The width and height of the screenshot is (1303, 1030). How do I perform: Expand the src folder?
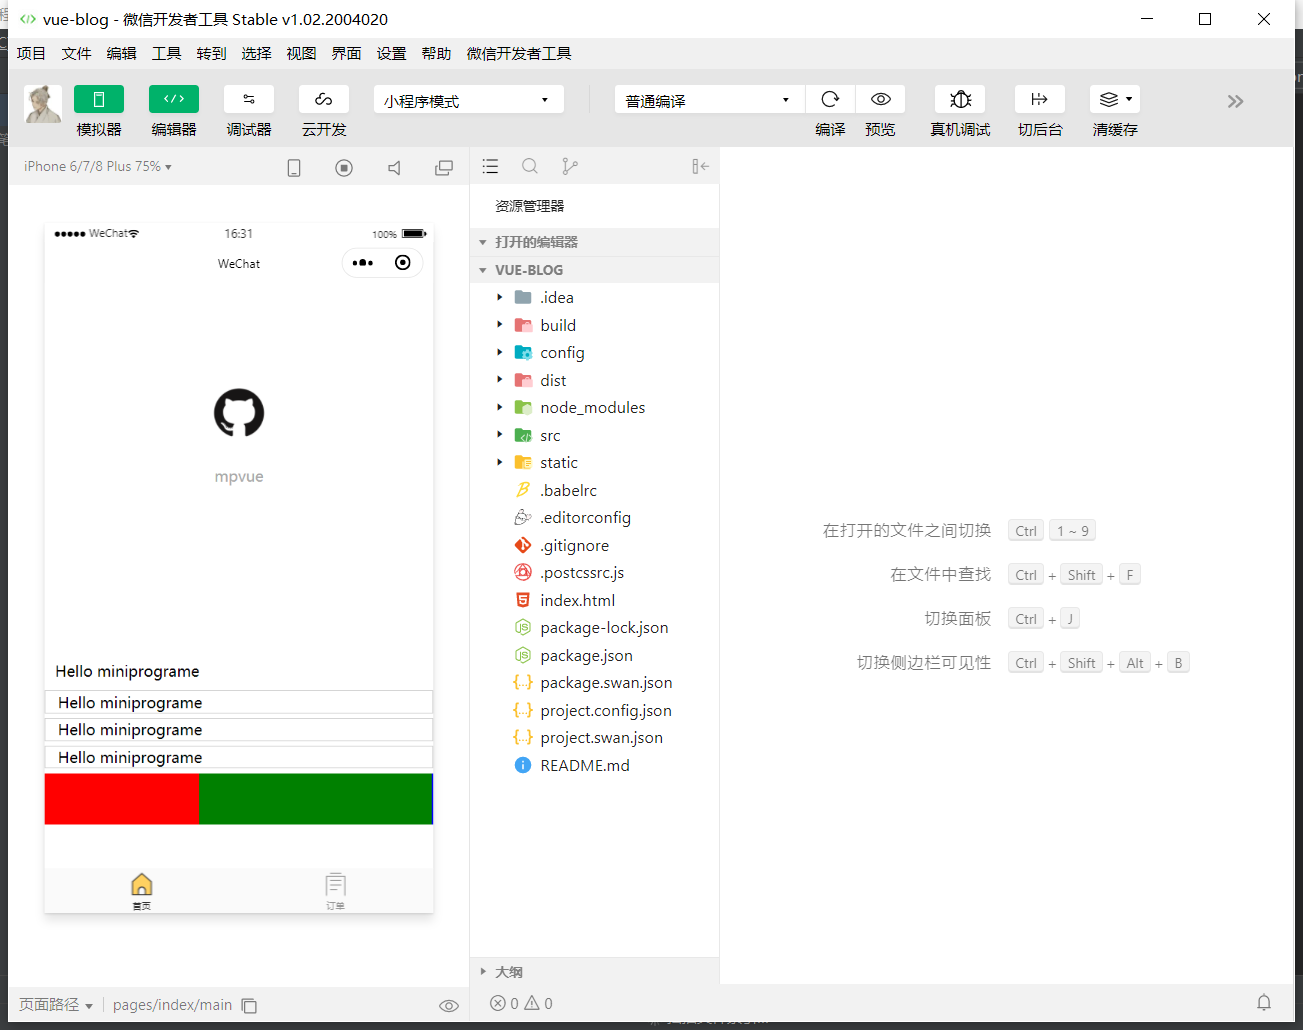pos(550,435)
